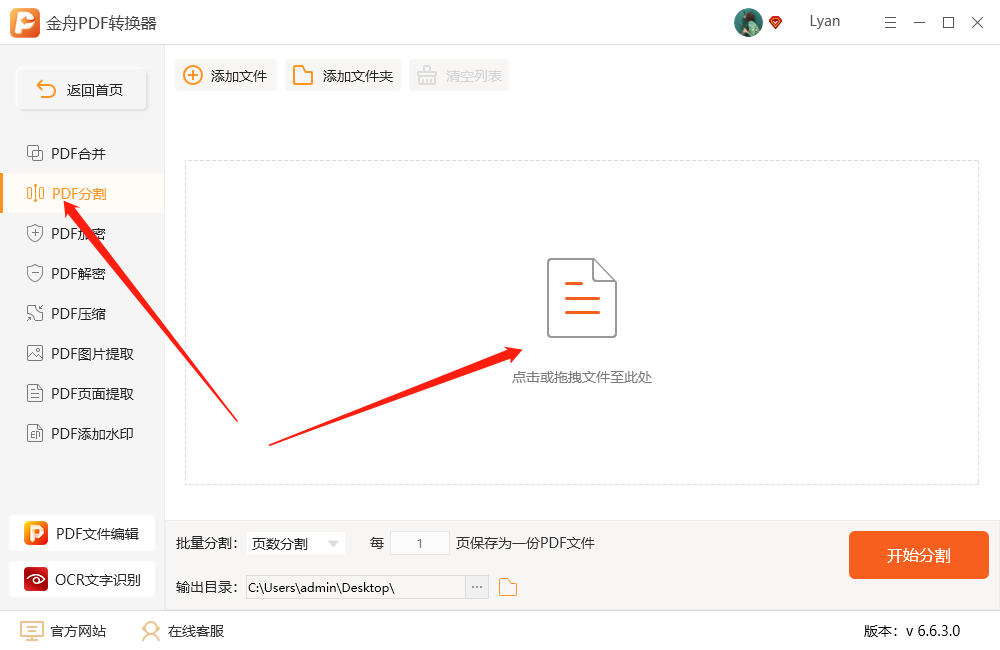Click the 金舟PDF转换器 app logo
The height and width of the screenshot is (650, 1000).
click(x=25, y=23)
